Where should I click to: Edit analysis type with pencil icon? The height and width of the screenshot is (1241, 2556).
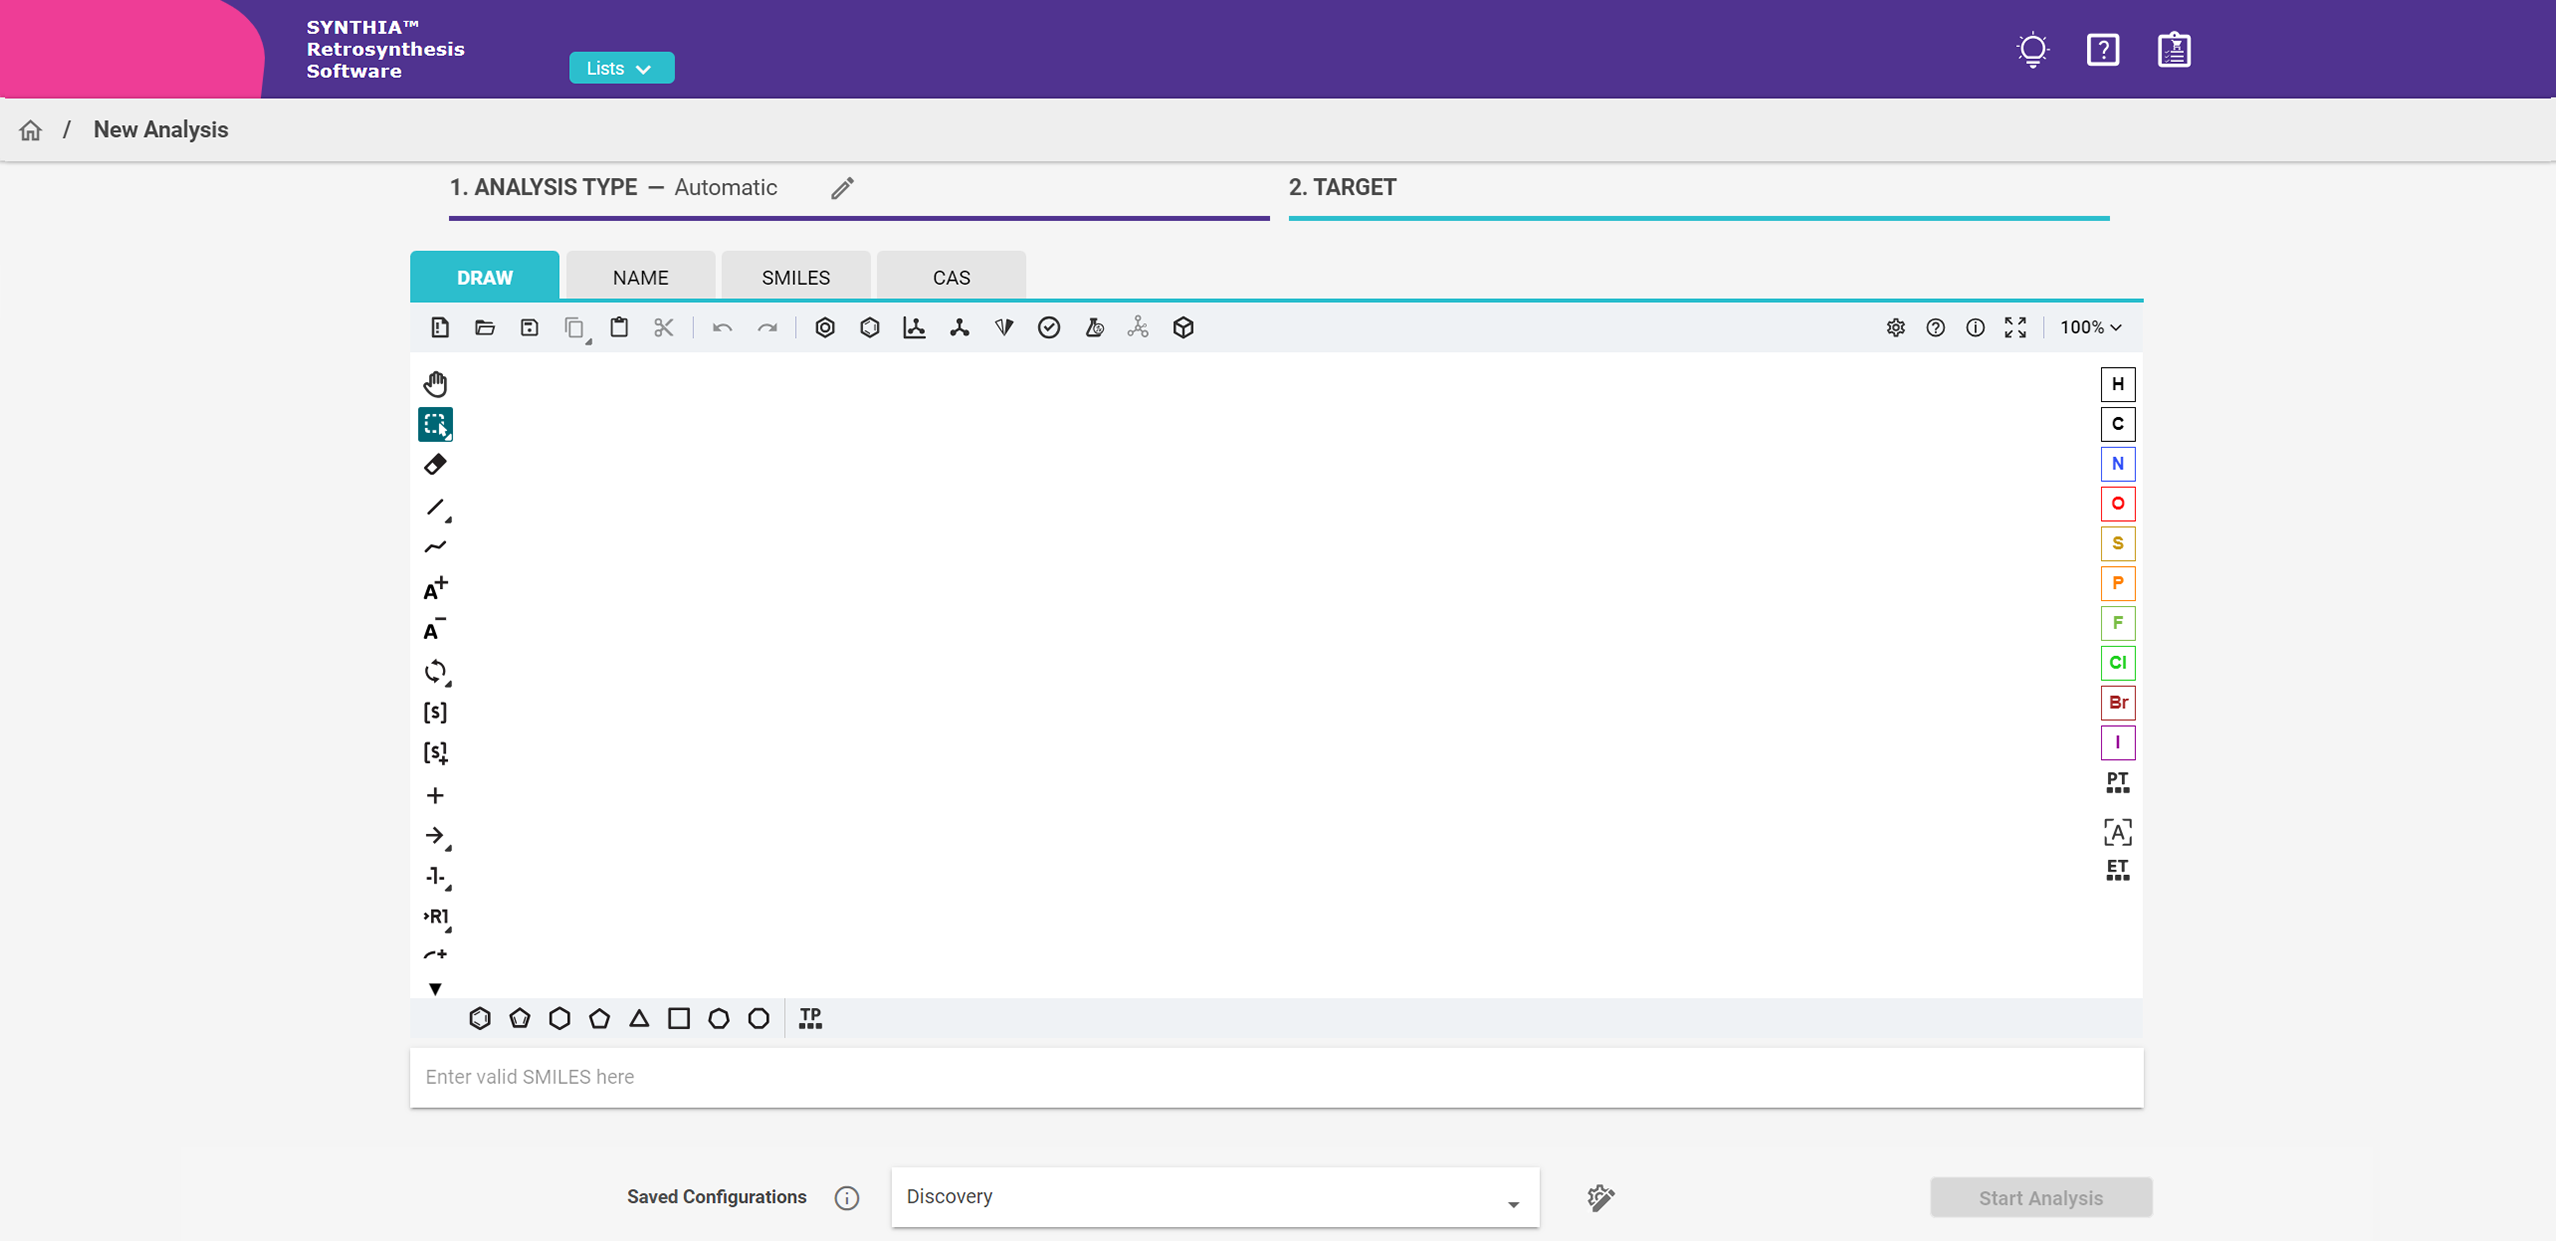tap(842, 188)
